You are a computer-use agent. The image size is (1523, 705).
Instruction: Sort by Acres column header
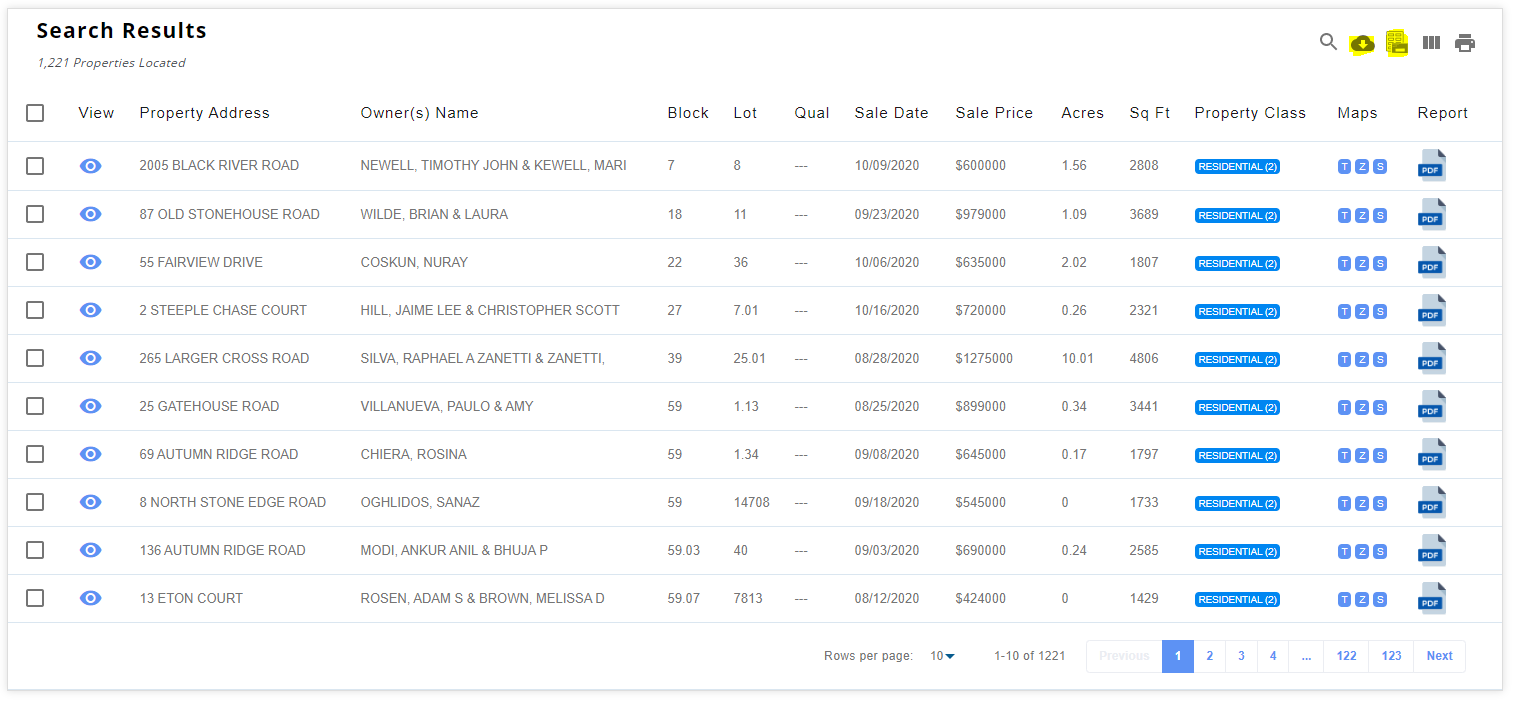tap(1083, 113)
